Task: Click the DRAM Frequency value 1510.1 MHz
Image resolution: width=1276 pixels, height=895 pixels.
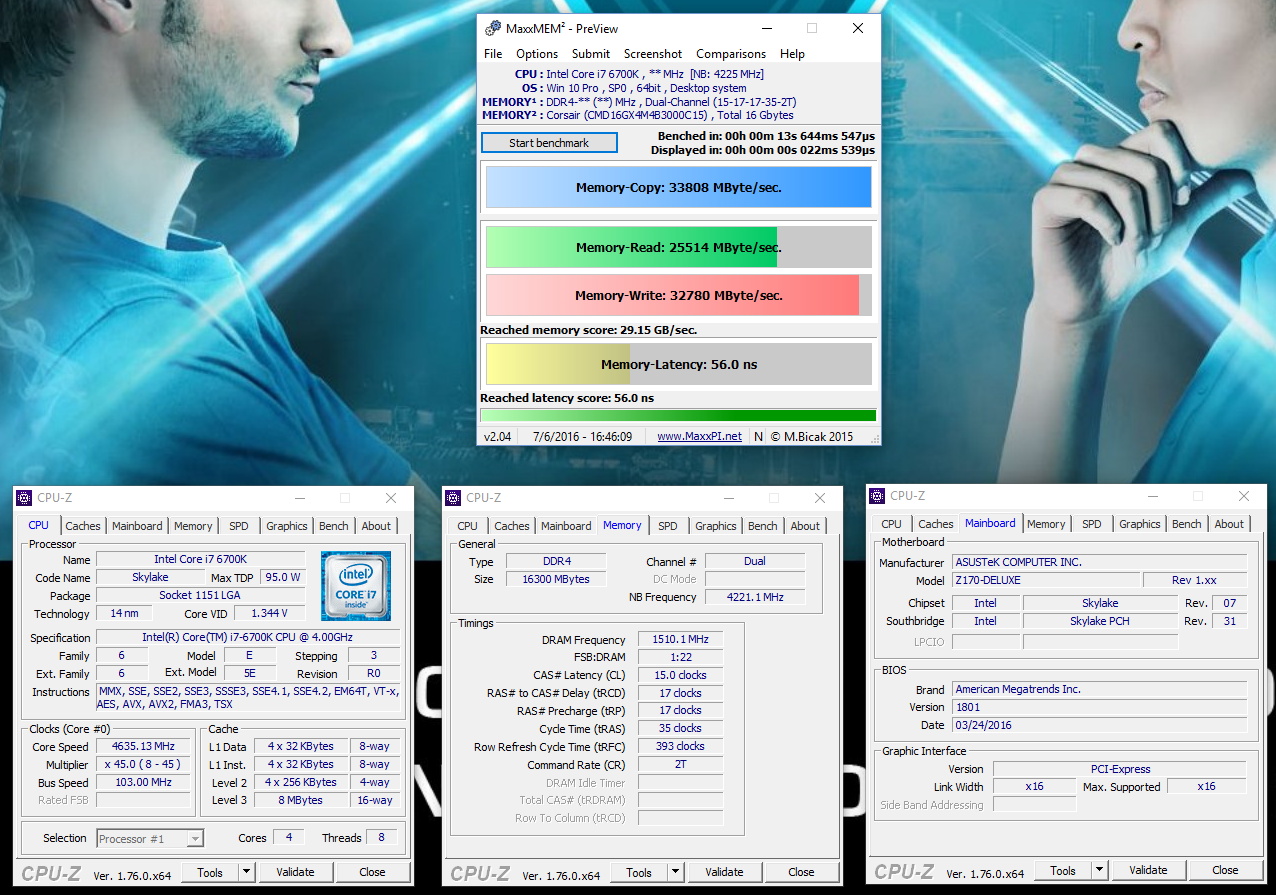Action: 679,640
